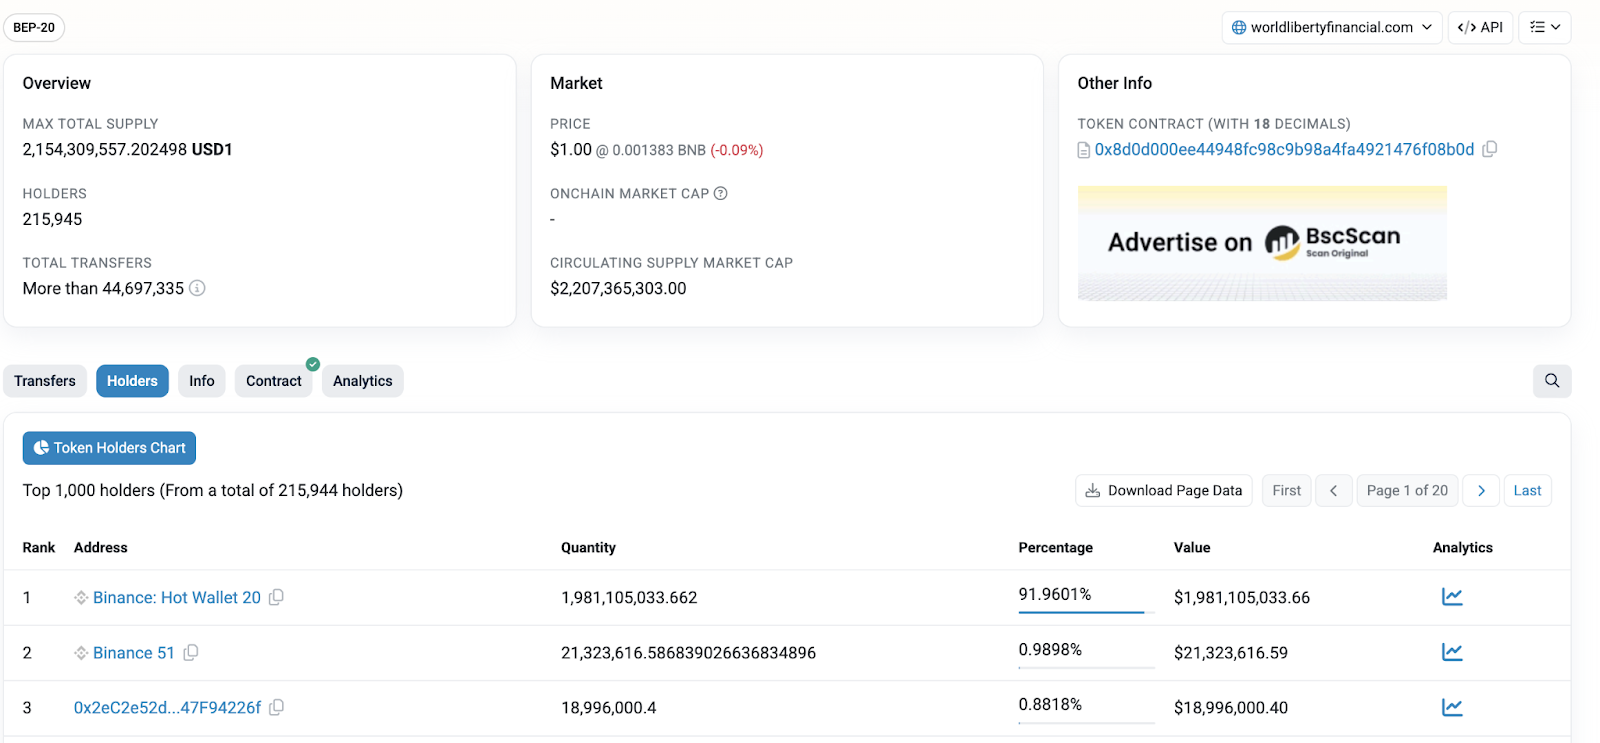Open the search button above holders table

tap(1552, 381)
